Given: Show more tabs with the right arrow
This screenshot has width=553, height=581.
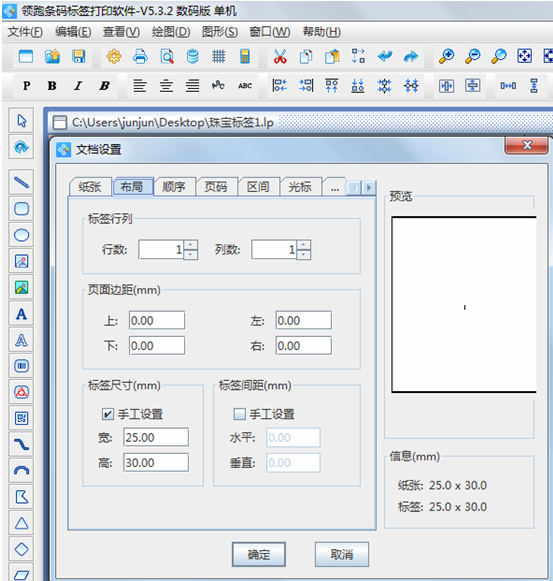Looking at the screenshot, I should pyautogui.click(x=368, y=188).
